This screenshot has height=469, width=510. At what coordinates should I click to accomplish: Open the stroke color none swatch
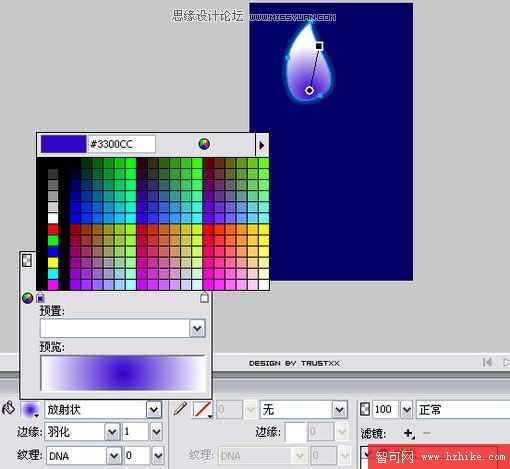coord(203,410)
